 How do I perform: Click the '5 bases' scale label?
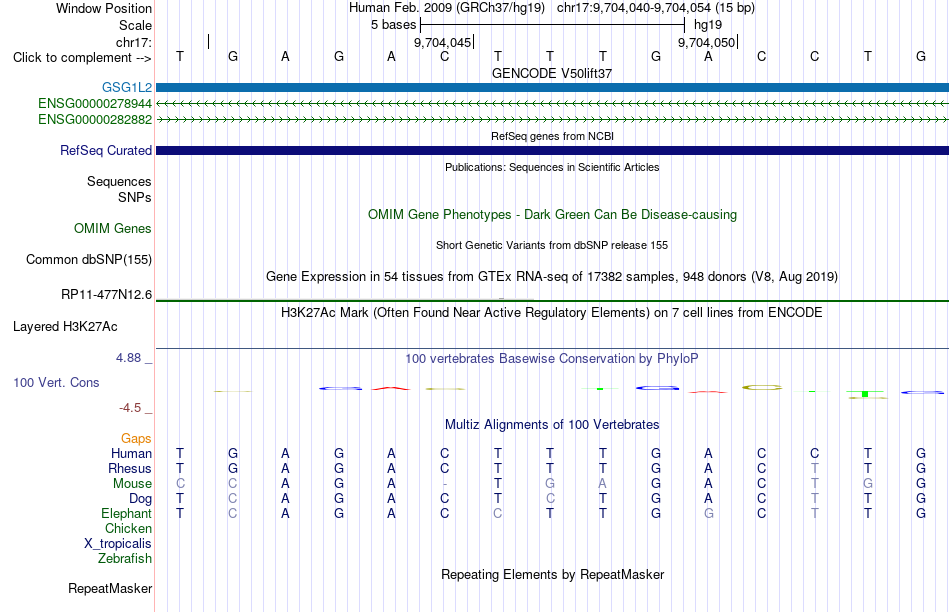(393, 25)
